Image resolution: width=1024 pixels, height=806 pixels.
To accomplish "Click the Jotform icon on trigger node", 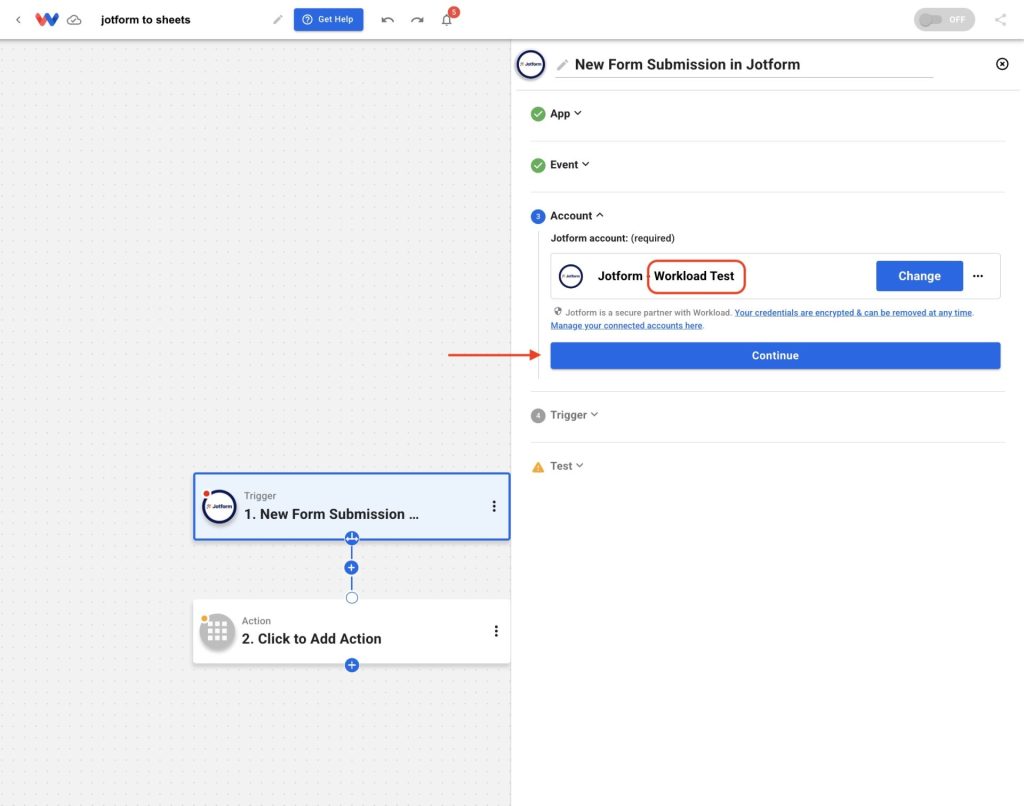I will click(x=219, y=506).
